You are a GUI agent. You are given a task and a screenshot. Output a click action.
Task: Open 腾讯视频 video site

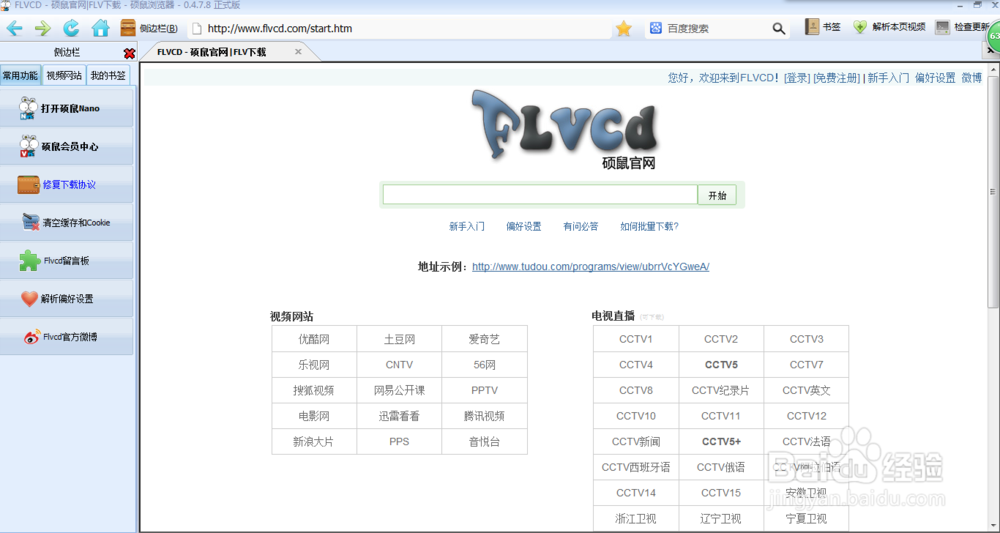485,416
